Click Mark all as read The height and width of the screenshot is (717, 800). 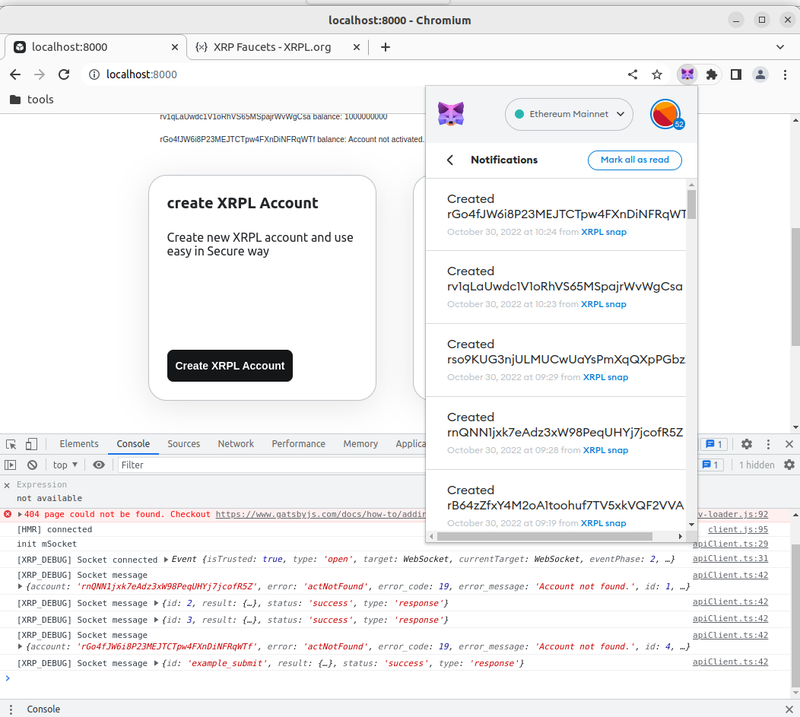[x=635, y=160]
